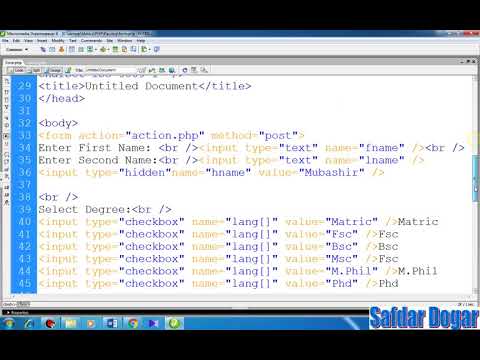This screenshot has height=360, width=480.
Task: Click the Refresh Design View icon
Action: (185, 70)
